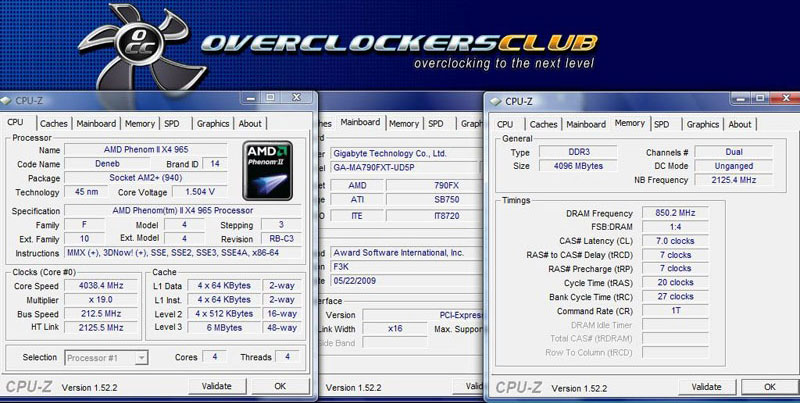Select Memory tab in middle CPU-Z window

(404, 123)
